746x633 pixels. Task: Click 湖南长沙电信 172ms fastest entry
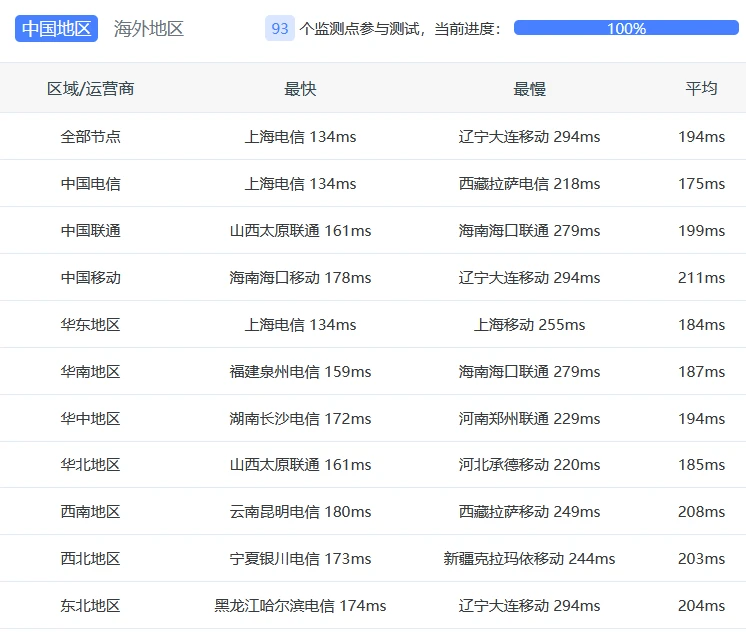pos(300,419)
